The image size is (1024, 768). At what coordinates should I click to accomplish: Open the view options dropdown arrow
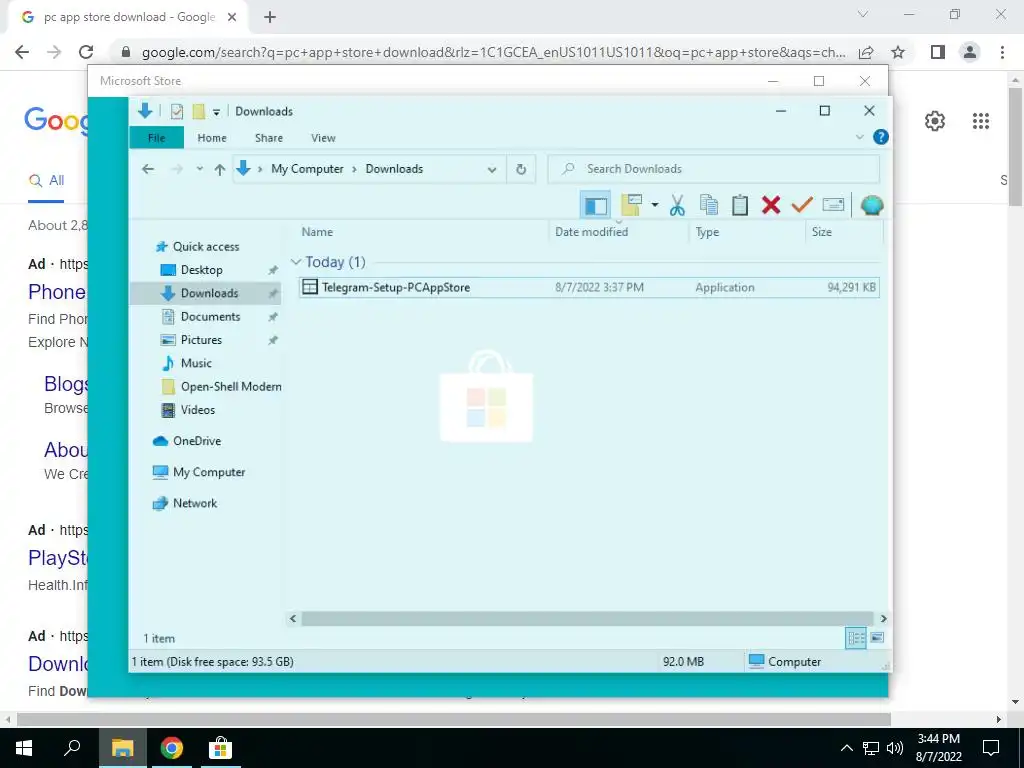[x=654, y=205]
